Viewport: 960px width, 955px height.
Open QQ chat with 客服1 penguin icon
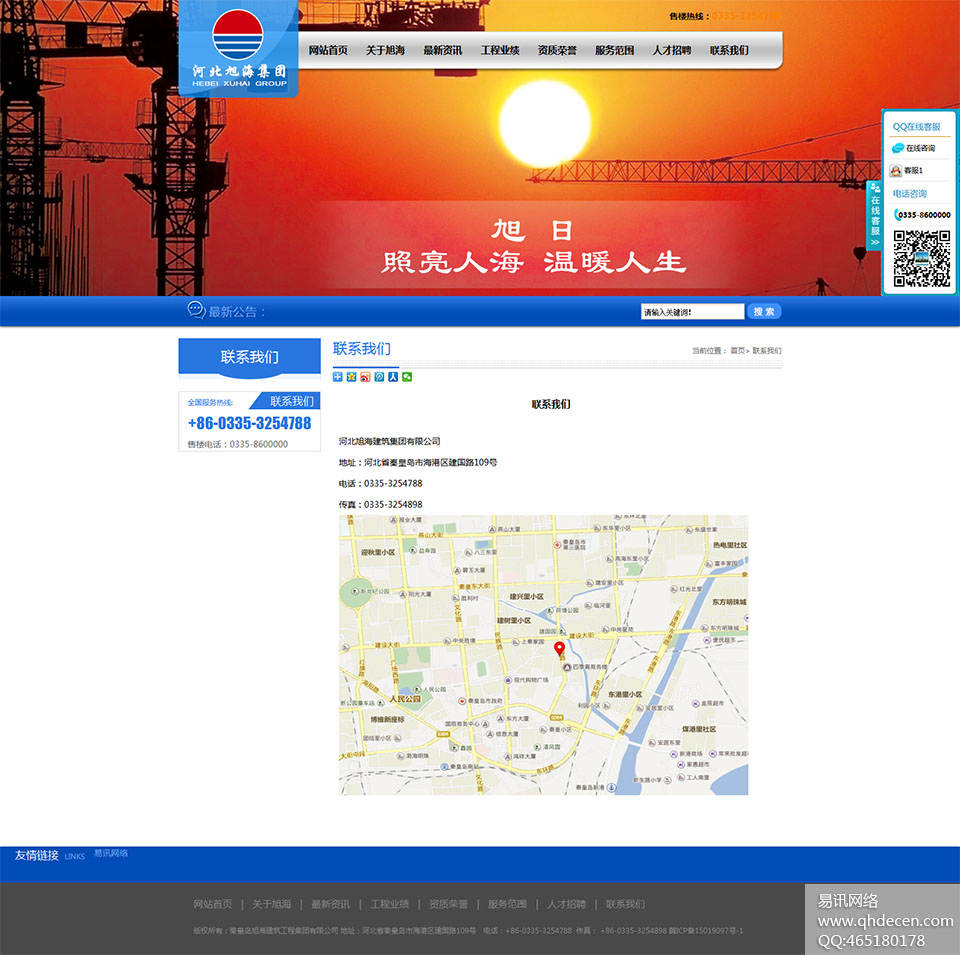pyautogui.click(x=896, y=171)
